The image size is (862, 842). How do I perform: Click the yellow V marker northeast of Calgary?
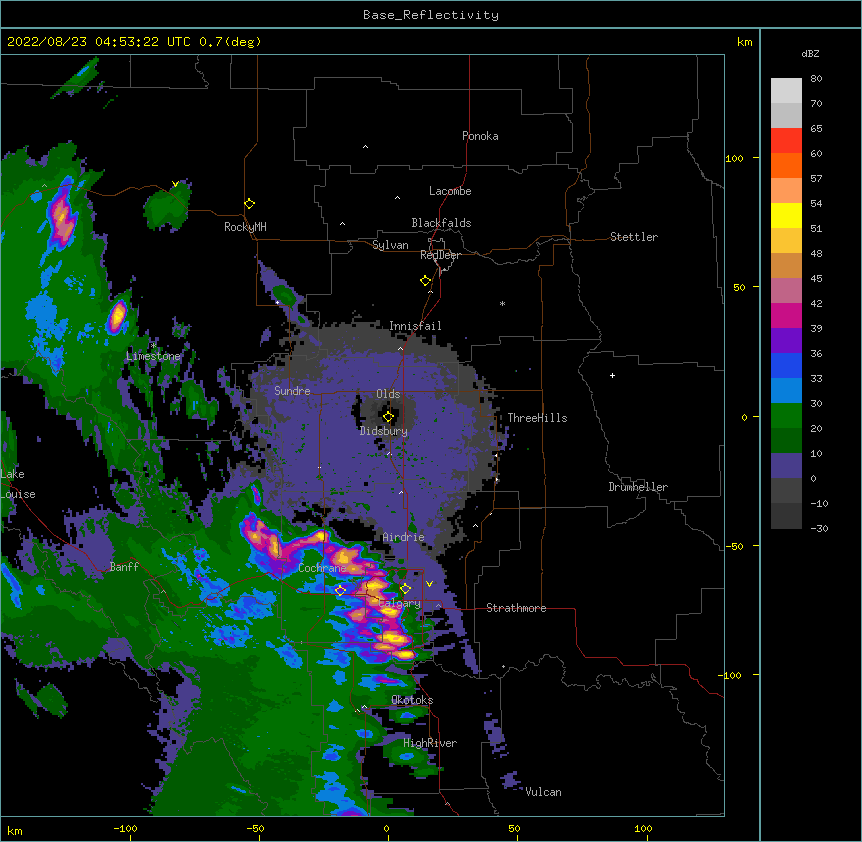429,584
